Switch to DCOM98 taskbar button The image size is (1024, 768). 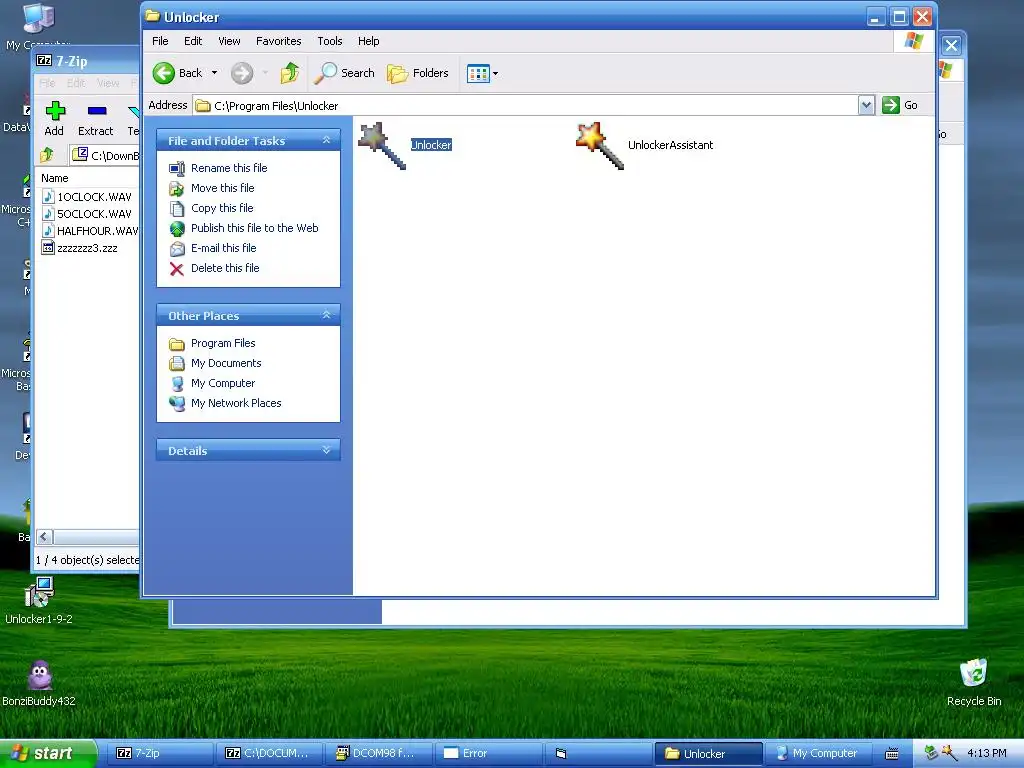click(379, 754)
